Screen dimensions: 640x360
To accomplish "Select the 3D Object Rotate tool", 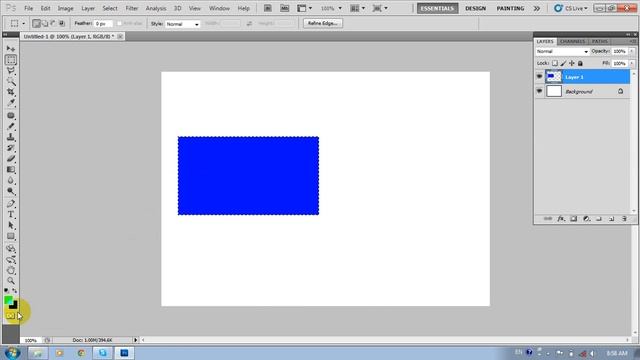I will (x=11, y=249).
